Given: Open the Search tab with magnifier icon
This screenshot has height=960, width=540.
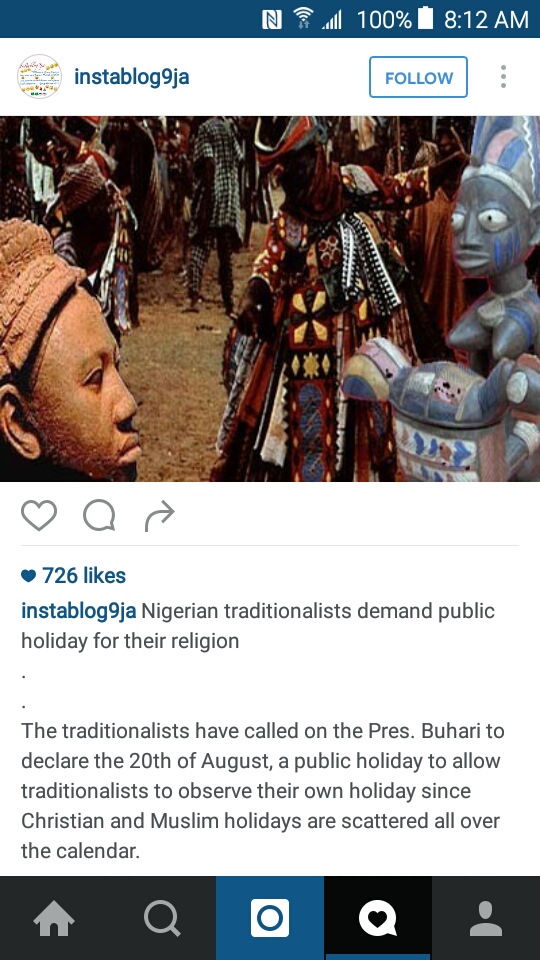Looking at the screenshot, I should coord(162,918).
